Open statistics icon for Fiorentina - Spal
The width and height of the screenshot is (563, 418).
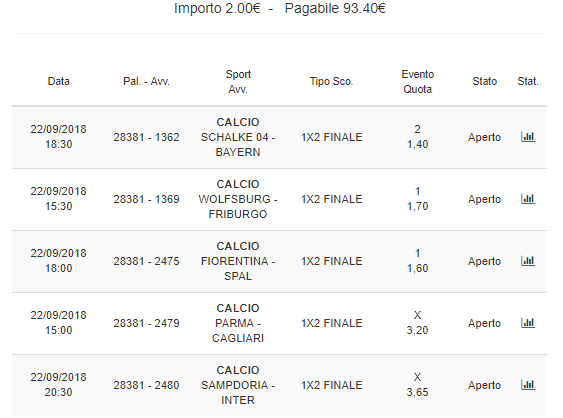point(528,261)
